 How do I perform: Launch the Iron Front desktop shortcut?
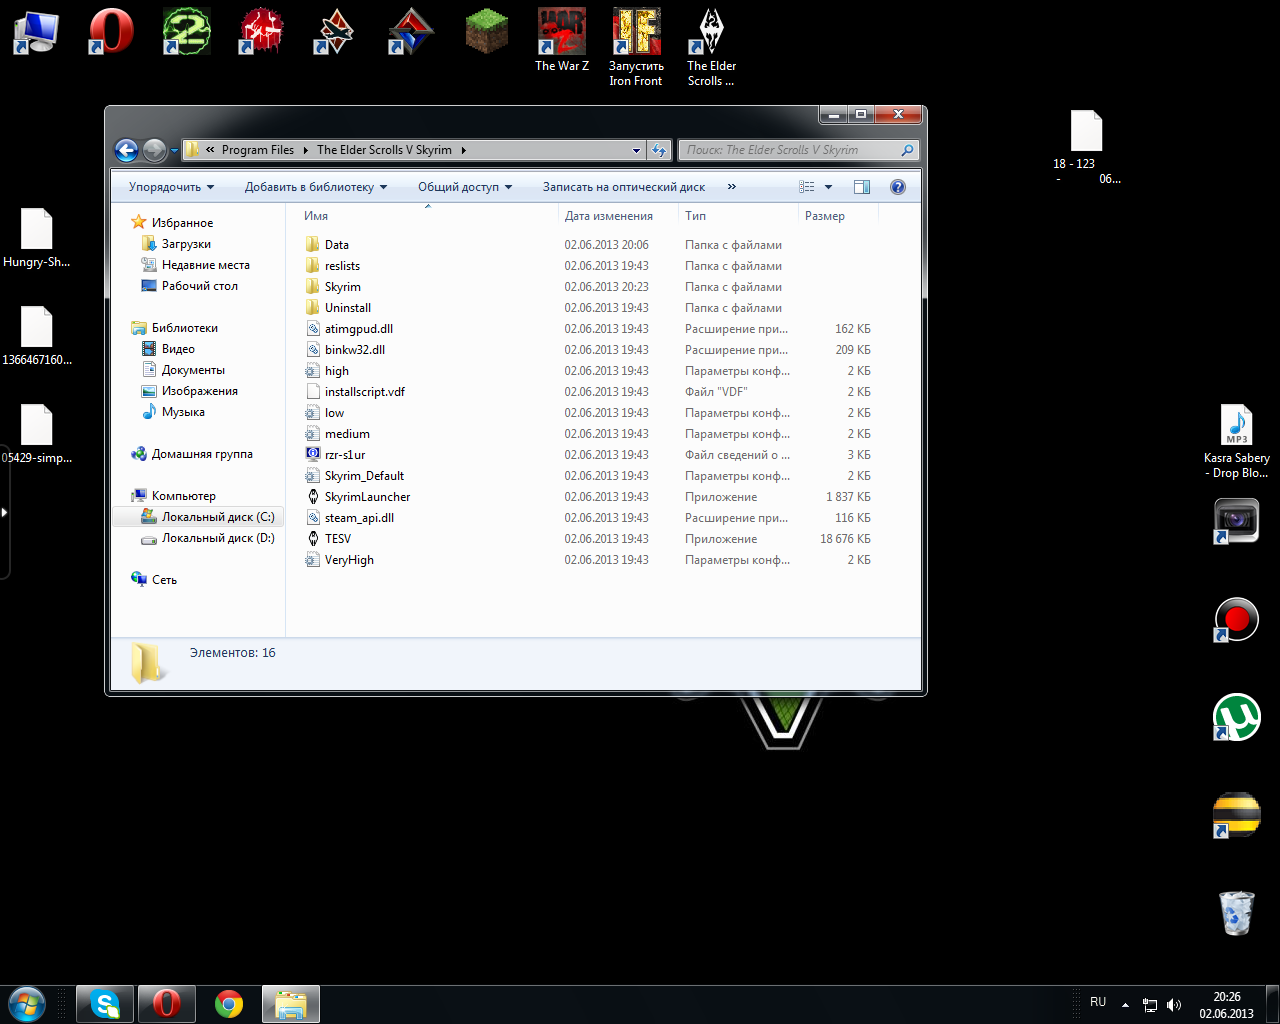636,47
